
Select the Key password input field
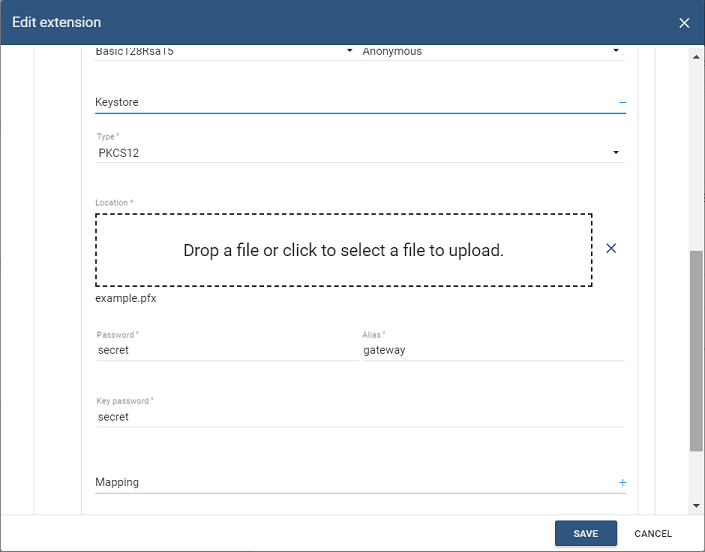coord(359,417)
